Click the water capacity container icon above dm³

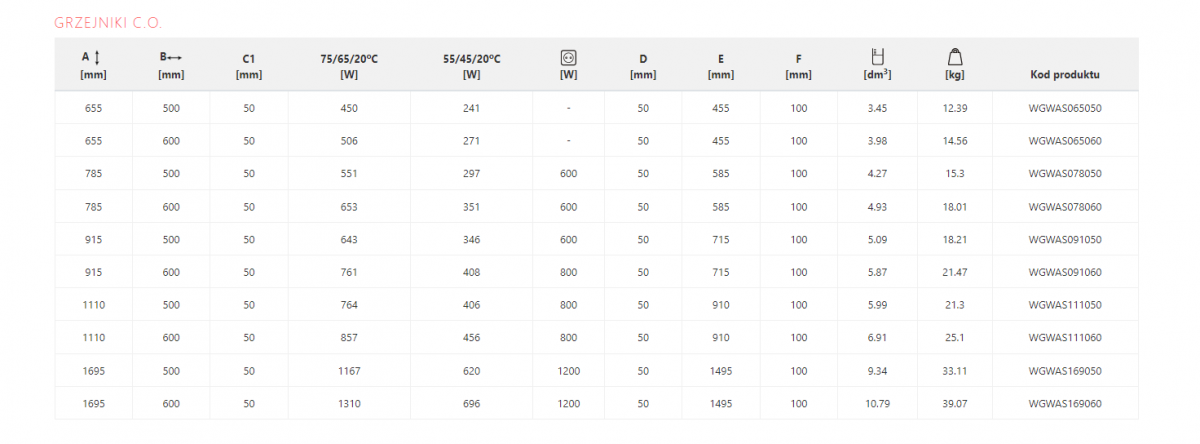click(877, 57)
